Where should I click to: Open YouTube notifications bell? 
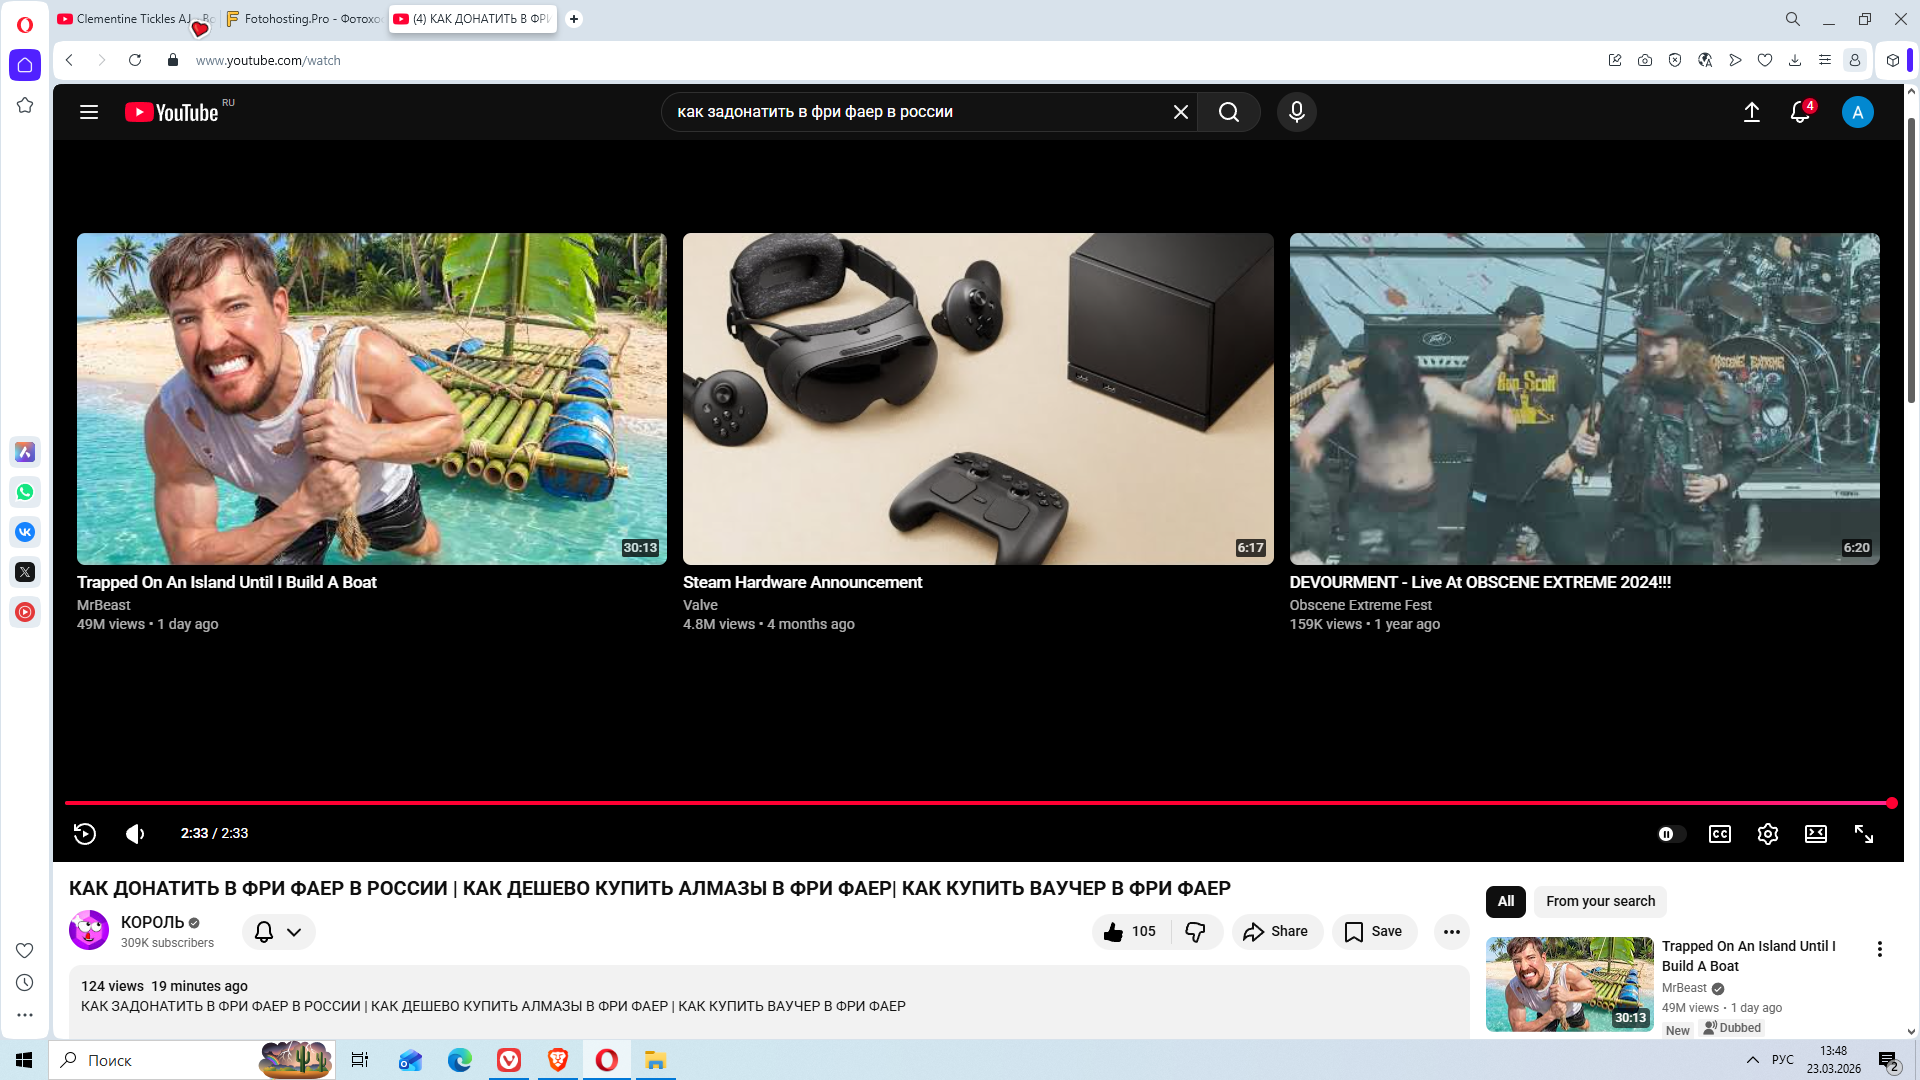pyautogui.click(x=1799, y=112)
